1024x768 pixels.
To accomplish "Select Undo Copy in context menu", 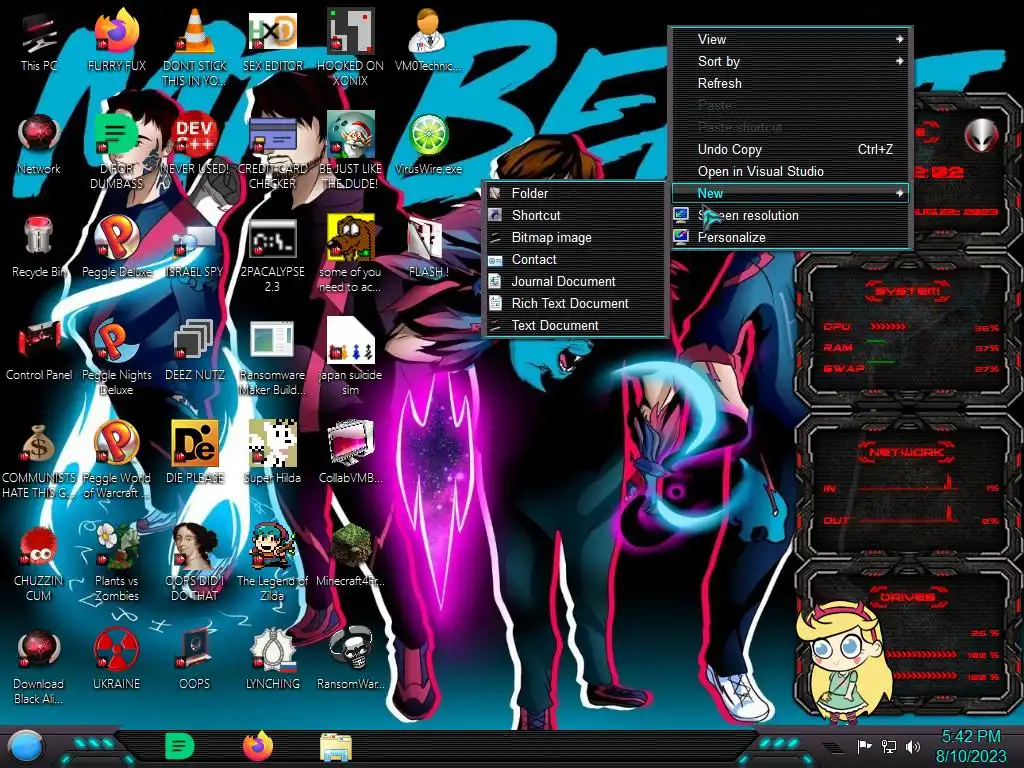I will pos(791,150).
